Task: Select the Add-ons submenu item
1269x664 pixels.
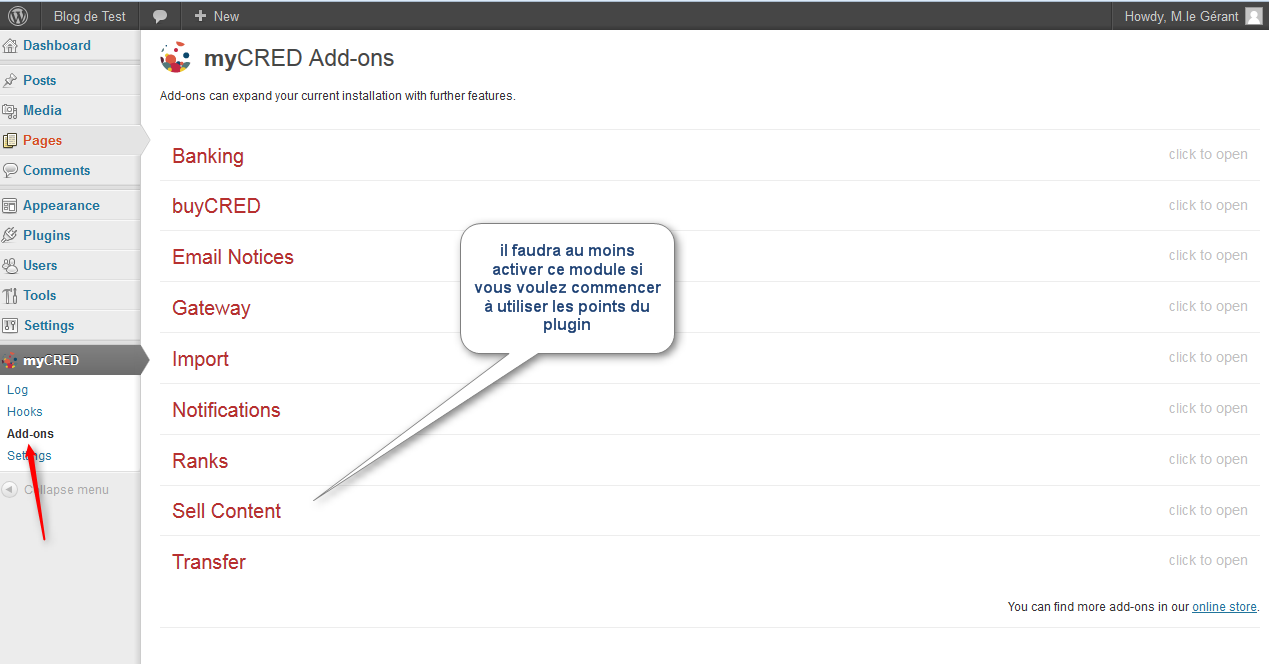Action: tap(30, 434)
